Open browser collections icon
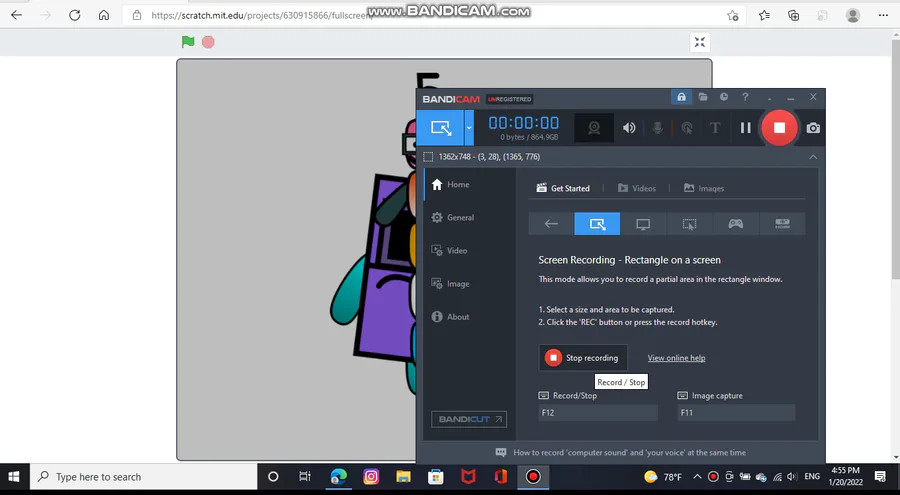900x495 pixels. click(x=793, y=16)
